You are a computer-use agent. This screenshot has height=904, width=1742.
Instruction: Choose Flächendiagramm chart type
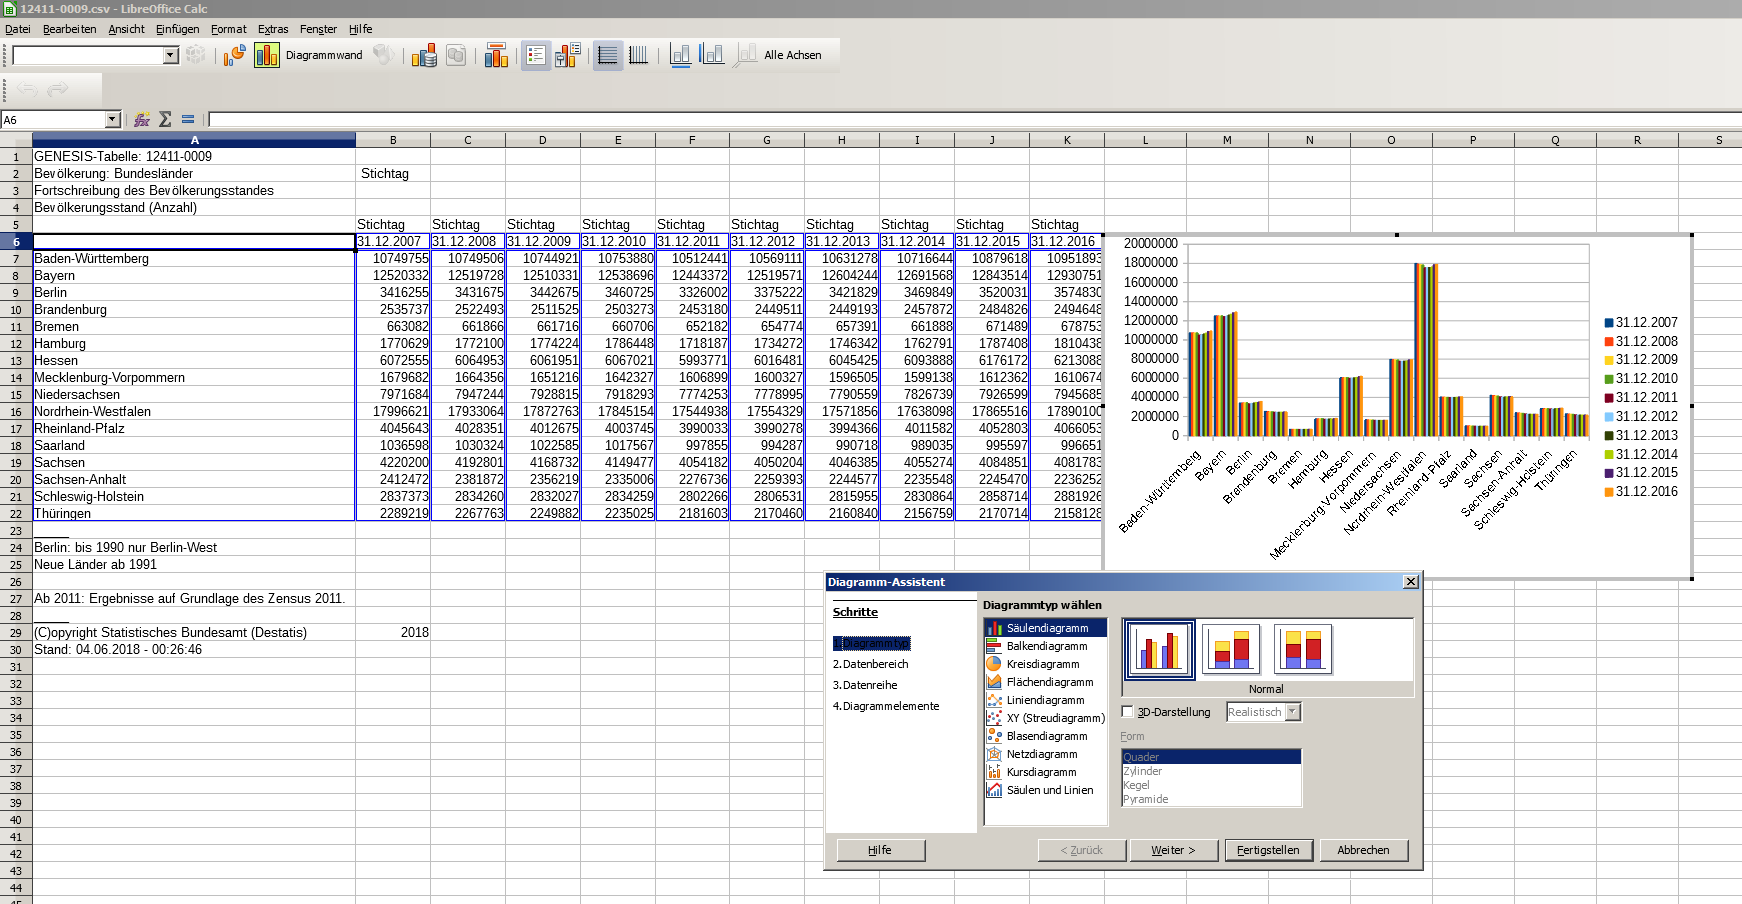(1046, 682)
